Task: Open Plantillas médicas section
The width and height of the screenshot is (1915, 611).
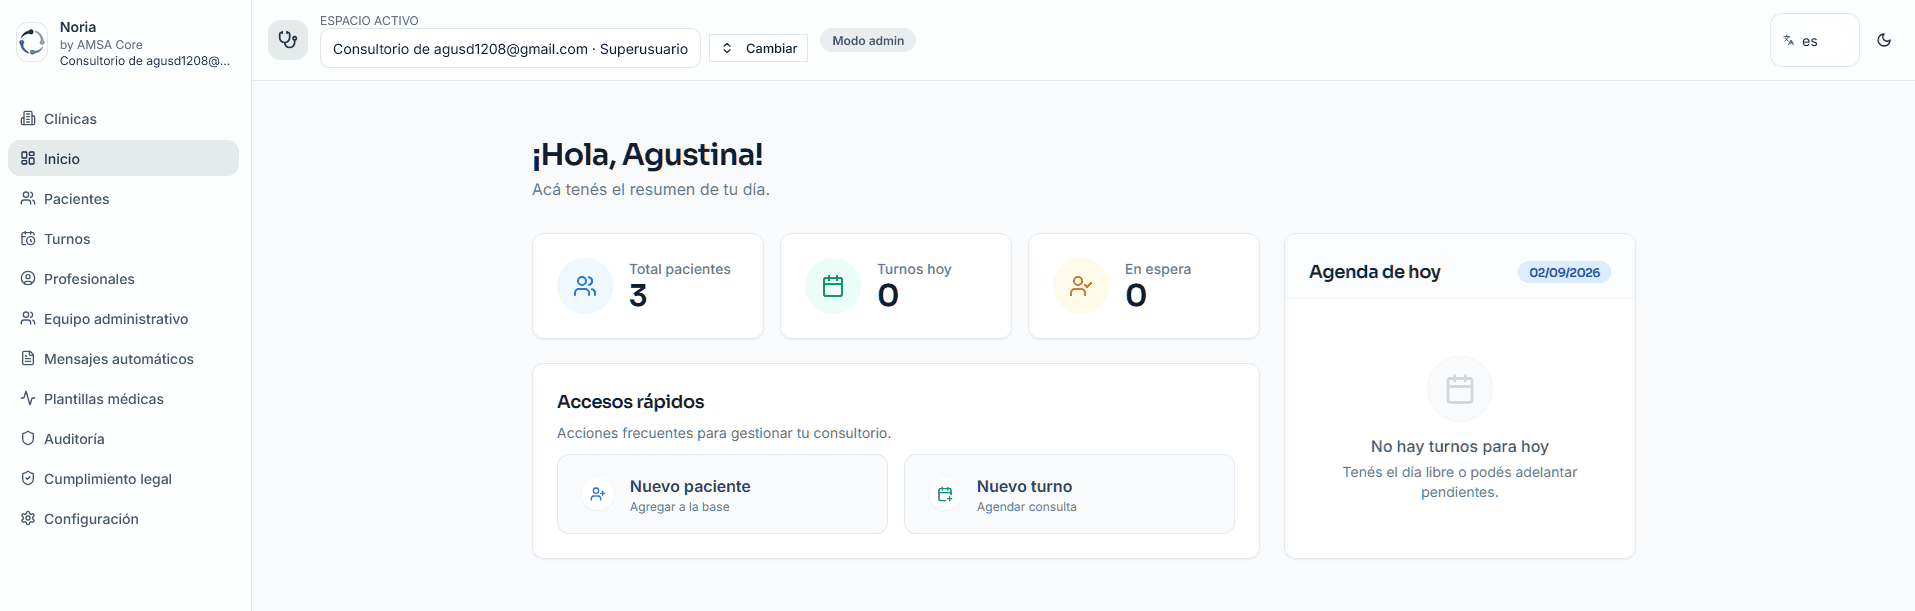Action: pos(123,398)
